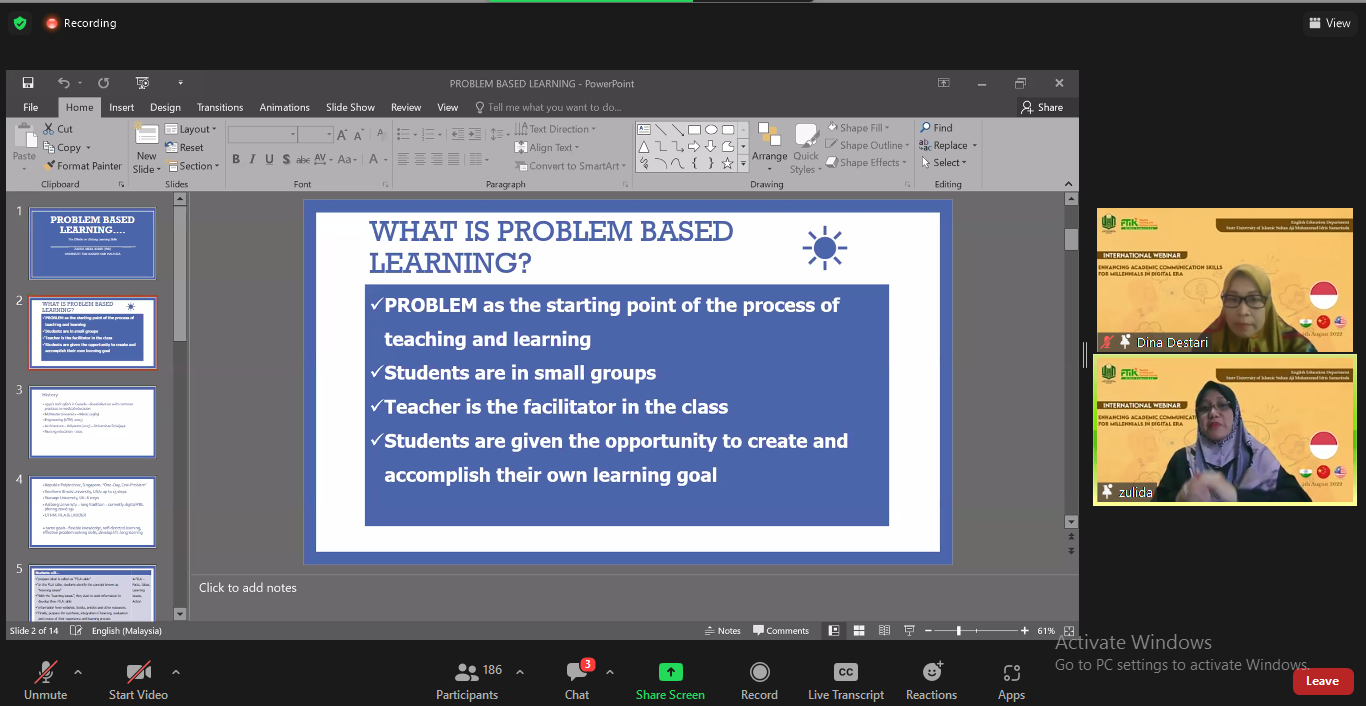Open the Animations tab
This screenshot has width=1366, height=706.
[285, 107]
